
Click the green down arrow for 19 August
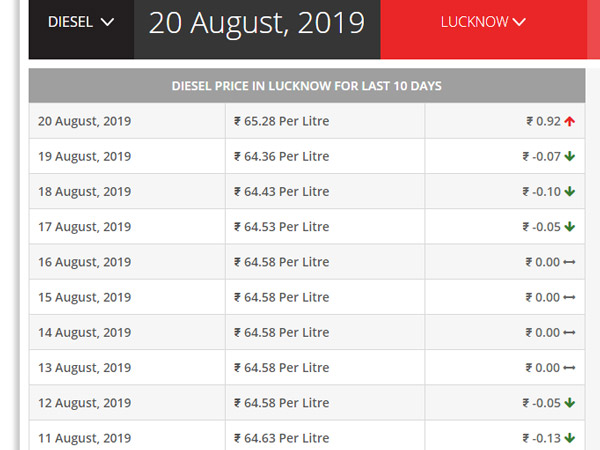570,156
